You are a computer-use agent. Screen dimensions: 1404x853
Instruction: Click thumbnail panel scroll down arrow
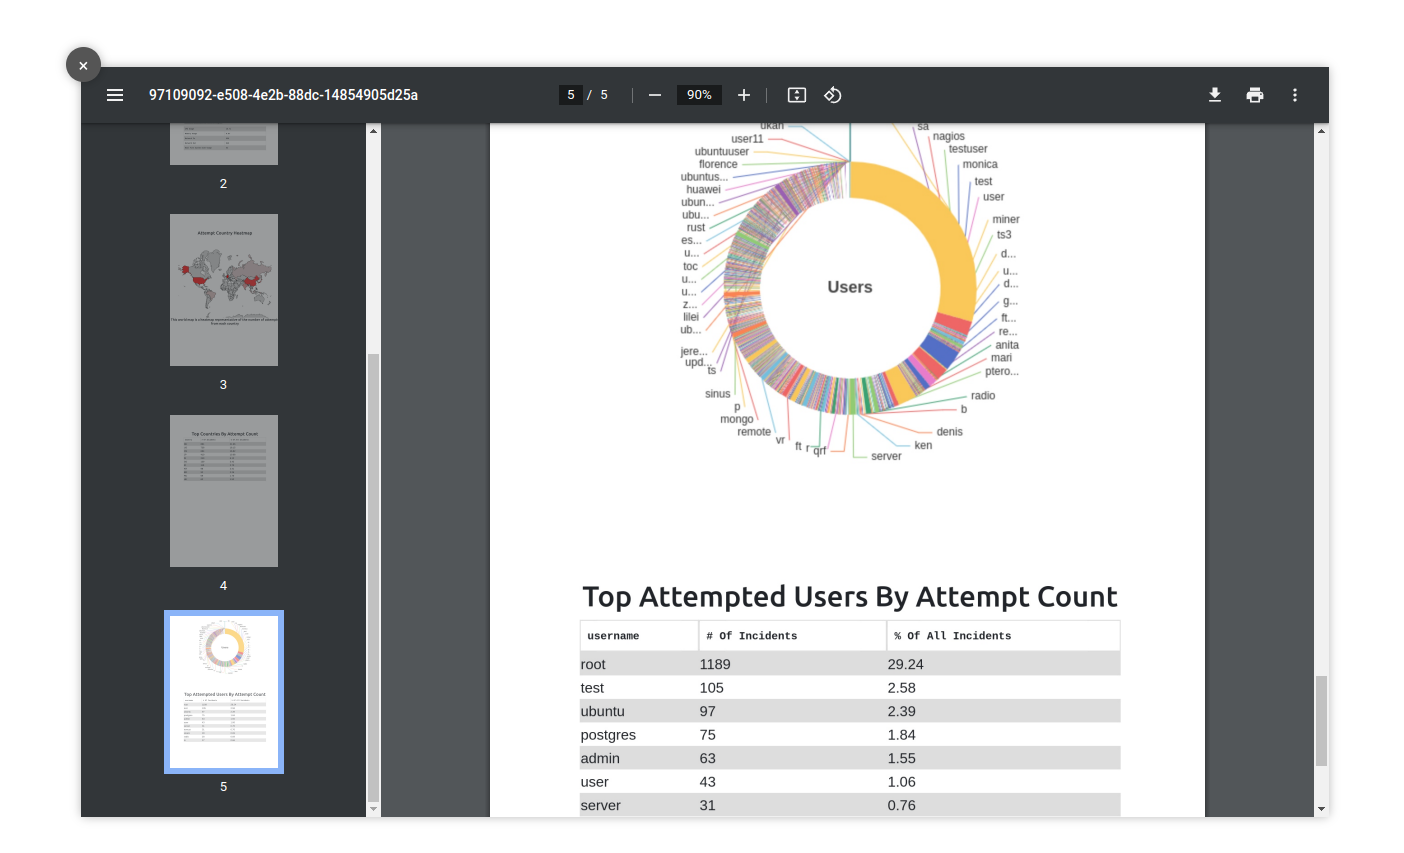pos(374,809)
